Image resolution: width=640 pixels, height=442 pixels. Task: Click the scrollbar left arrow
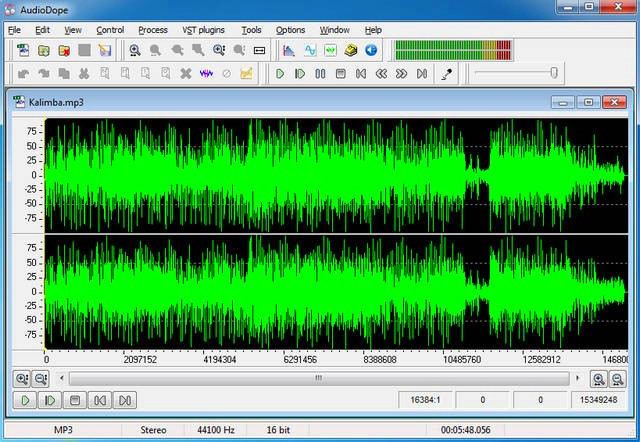[x=62, y=378]
